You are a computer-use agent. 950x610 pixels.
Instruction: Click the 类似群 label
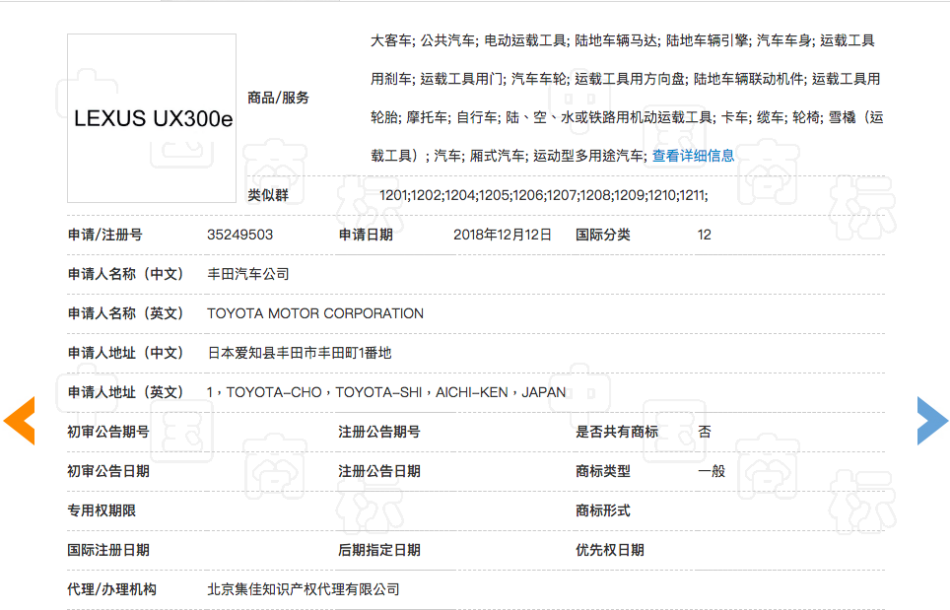[268, 195]
